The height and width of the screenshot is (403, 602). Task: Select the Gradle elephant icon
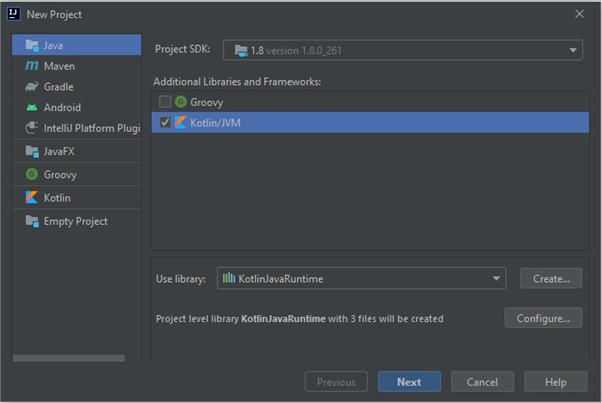[x=30, y=87]
